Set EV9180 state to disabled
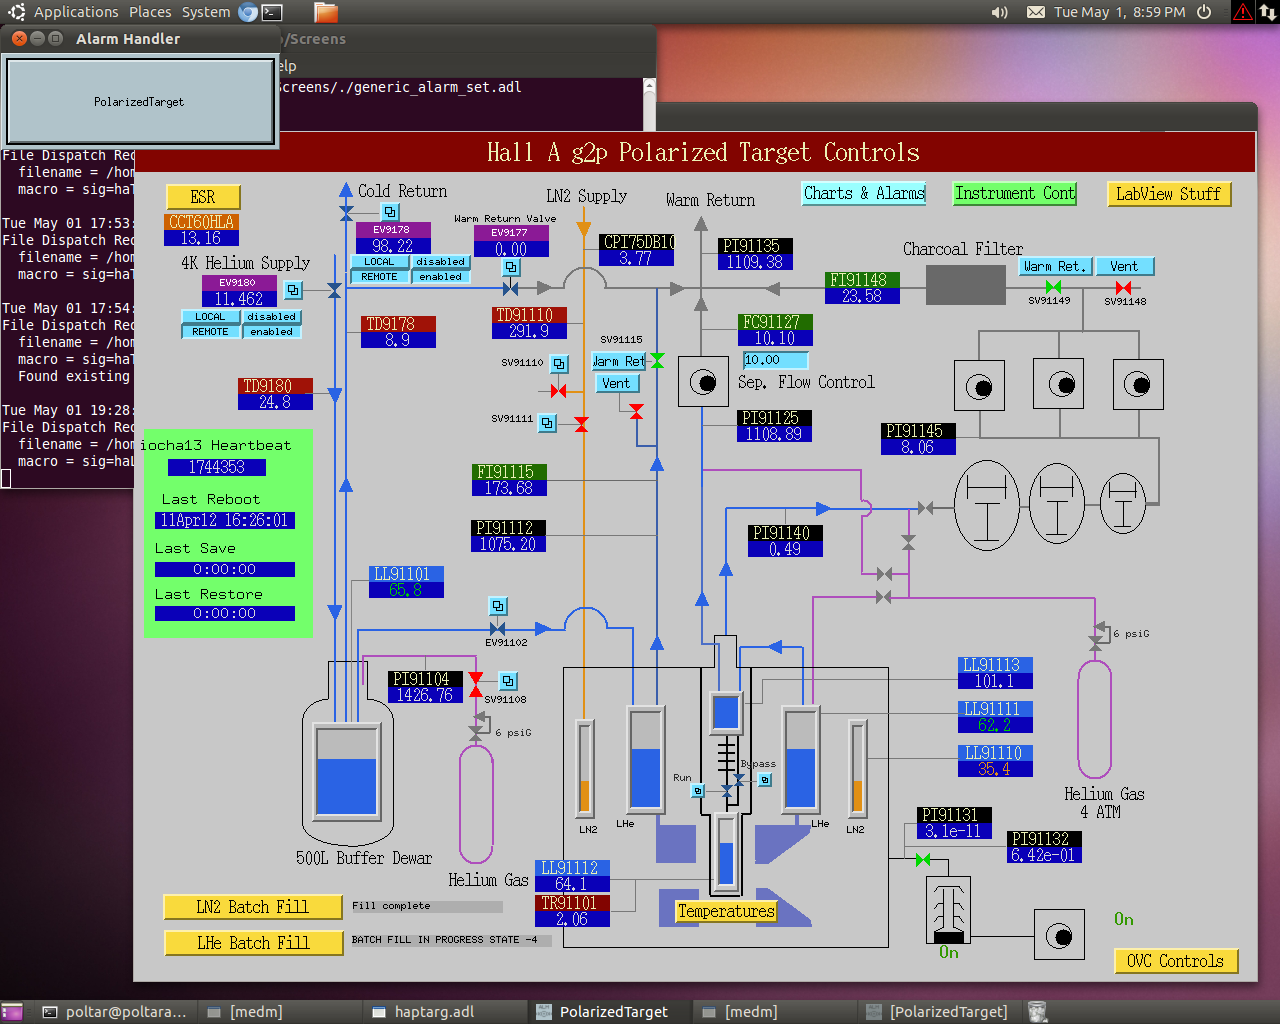 tap(272, 317)
